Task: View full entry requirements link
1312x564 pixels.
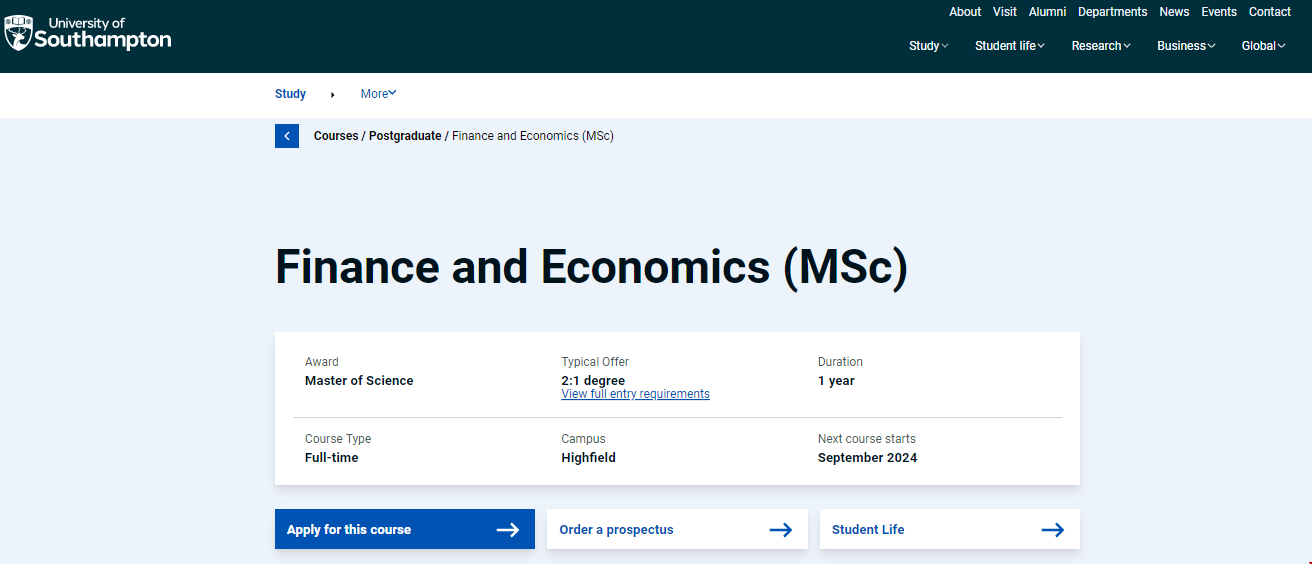Action: [635, 394]
